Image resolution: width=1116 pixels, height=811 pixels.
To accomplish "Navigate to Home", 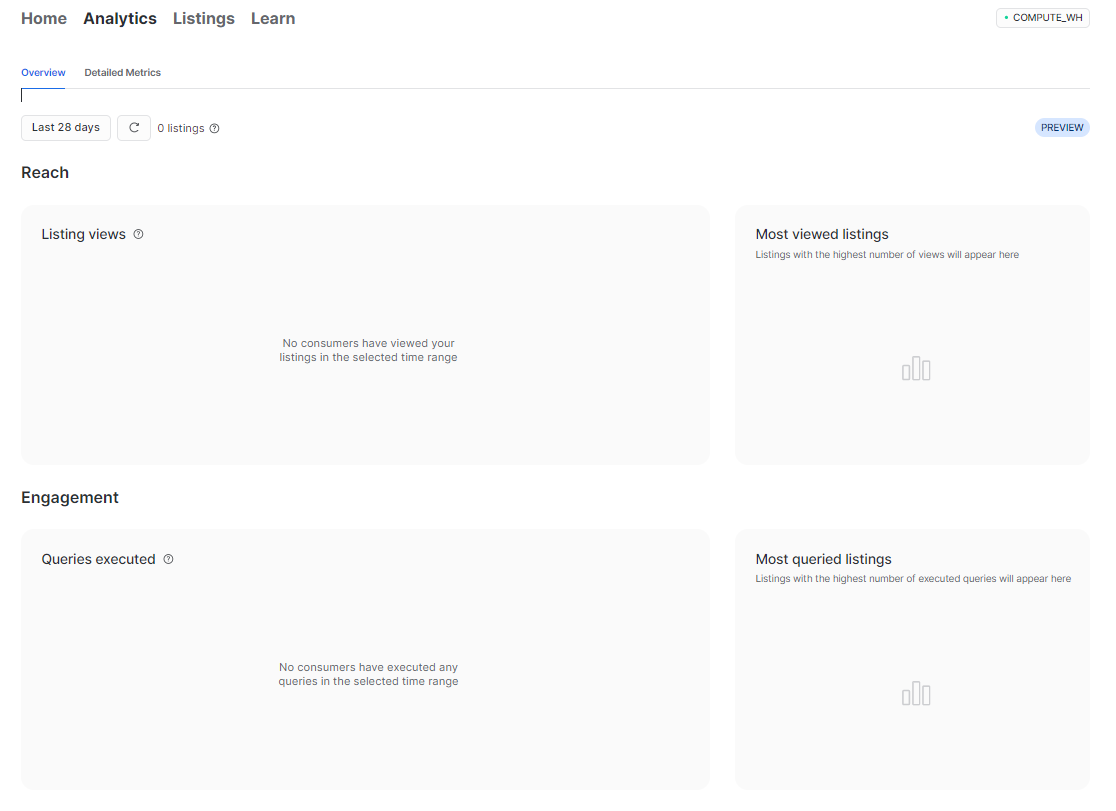I will pyautogui.click(x=44, y=18).
